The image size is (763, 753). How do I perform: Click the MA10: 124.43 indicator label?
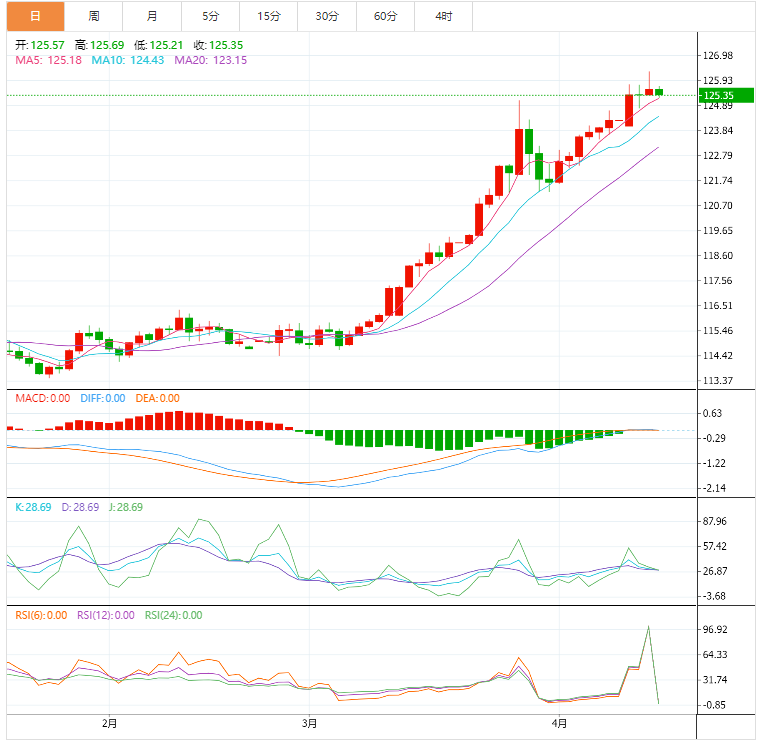[128, 61]
